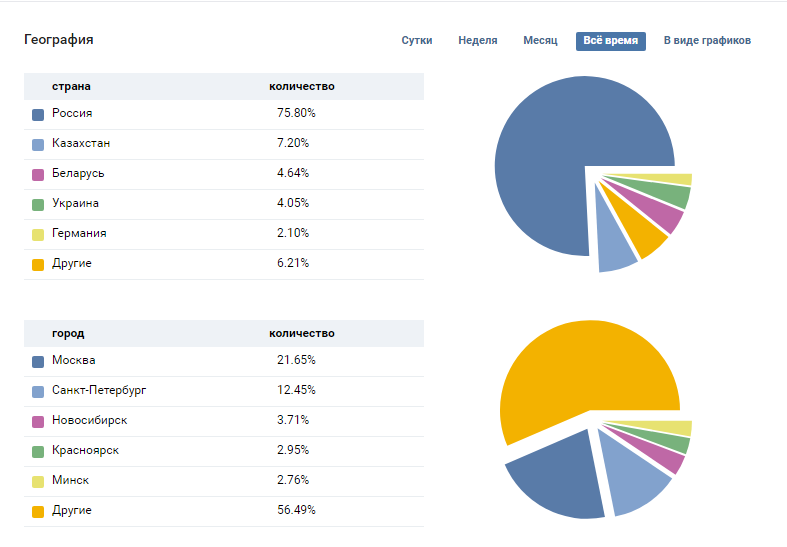This screenshot has height=547, width=787.
Task: Click the Казахстан light blue swatch
Action: (38, 145)
